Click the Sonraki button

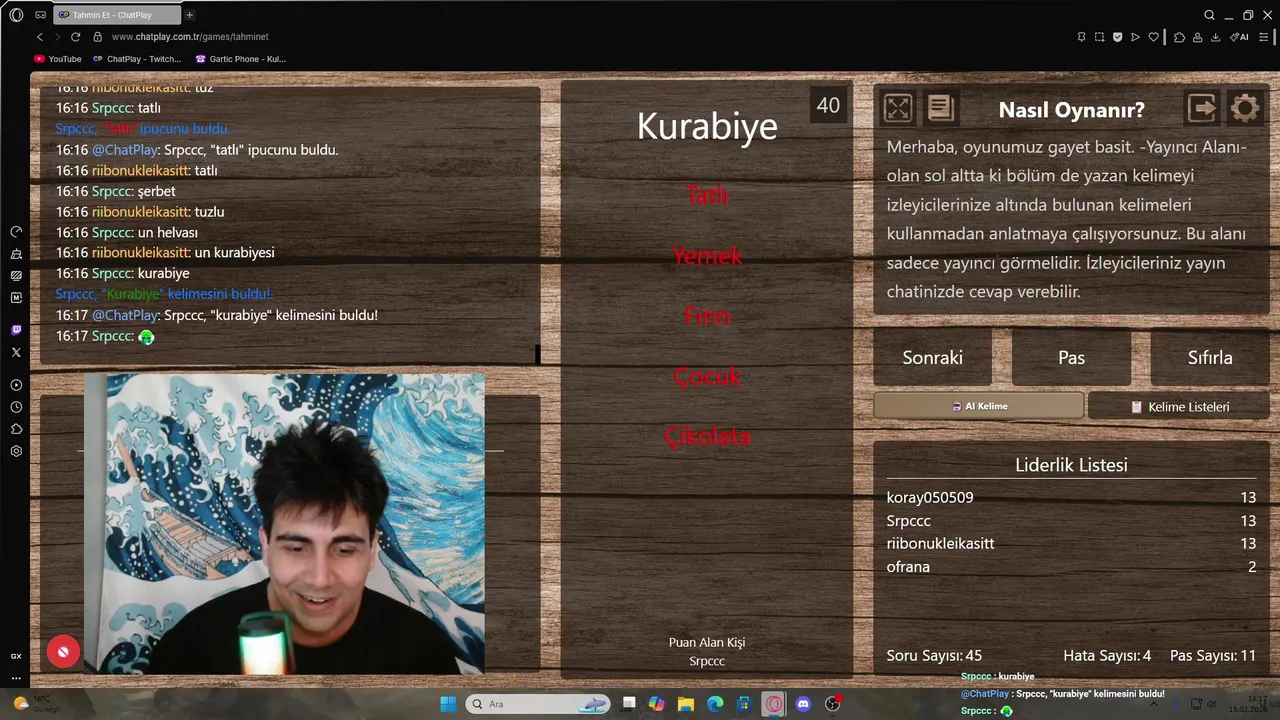[932, 357]
